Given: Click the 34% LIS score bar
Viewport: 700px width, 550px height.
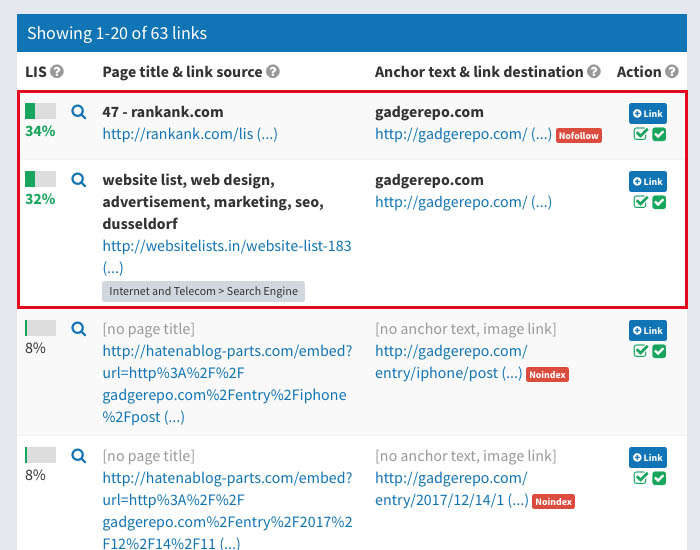Looking at the screenshot, I should (x=40, y=111).
